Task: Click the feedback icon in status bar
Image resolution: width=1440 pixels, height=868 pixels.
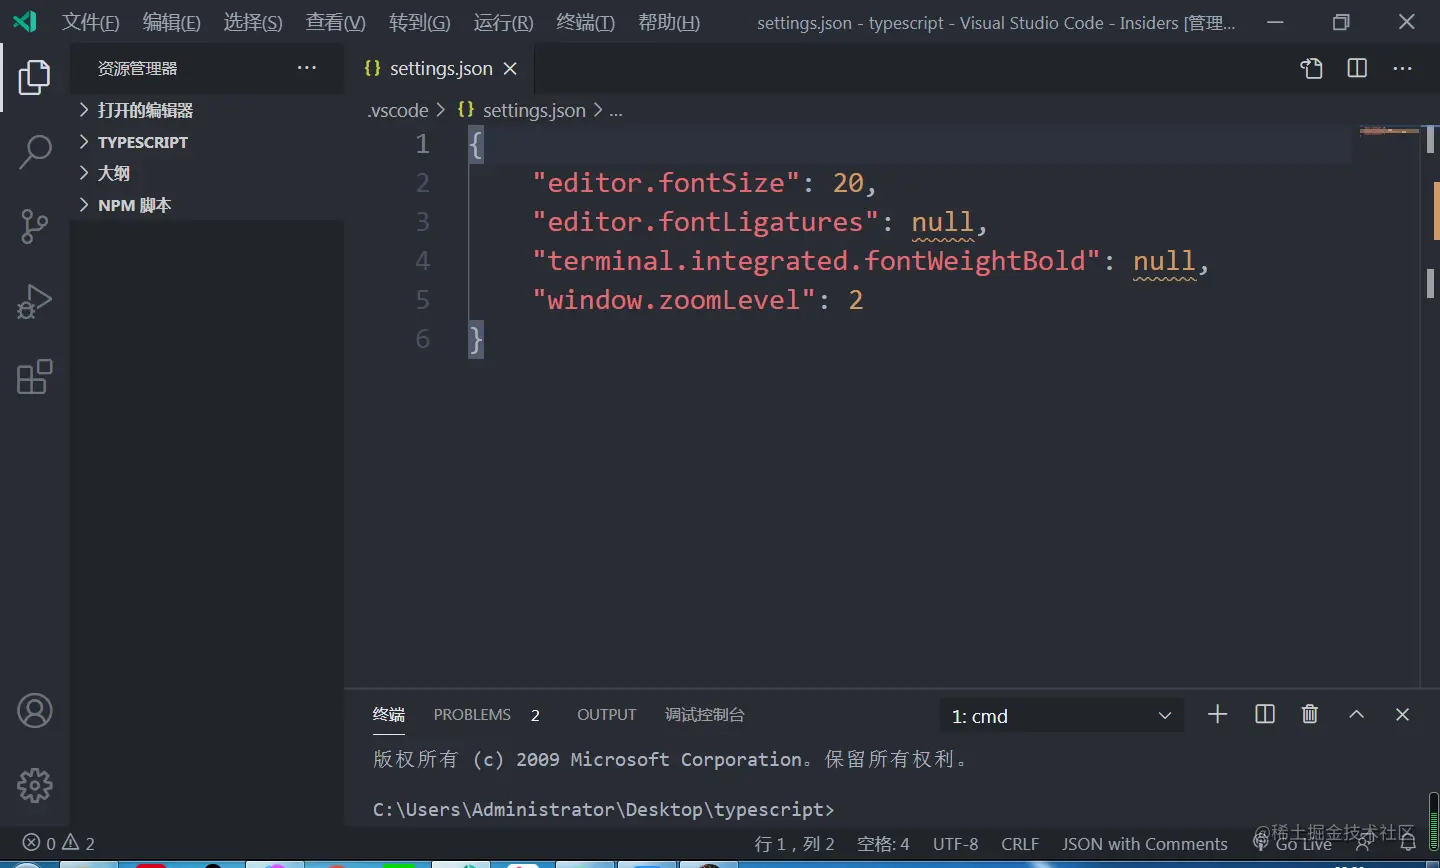Action: point(1364,844)
